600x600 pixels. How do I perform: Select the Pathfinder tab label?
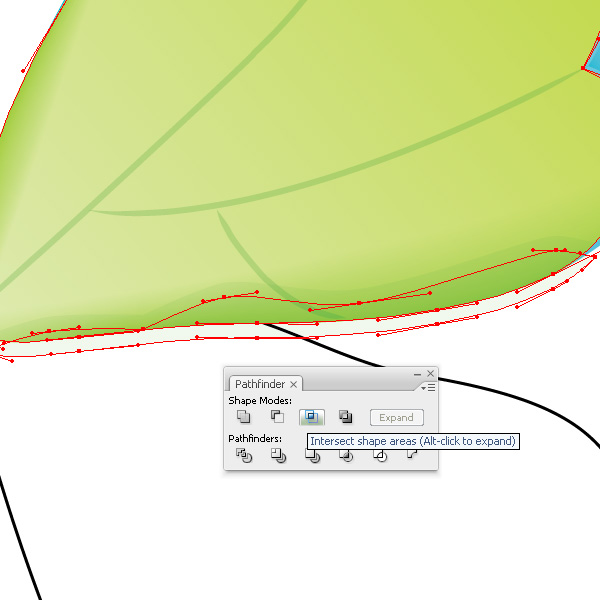tap(260, 384)
